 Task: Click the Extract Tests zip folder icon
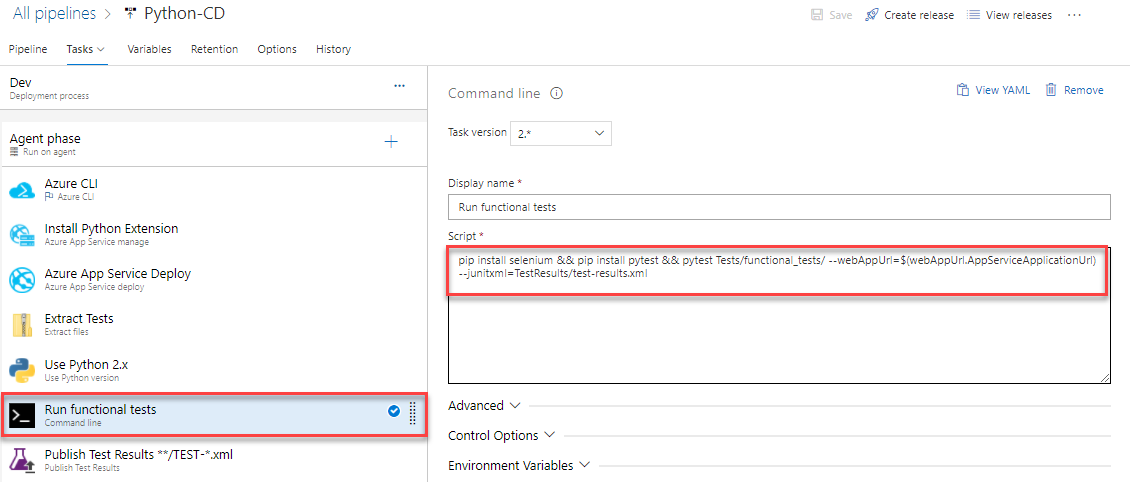(x=22, y=325)
